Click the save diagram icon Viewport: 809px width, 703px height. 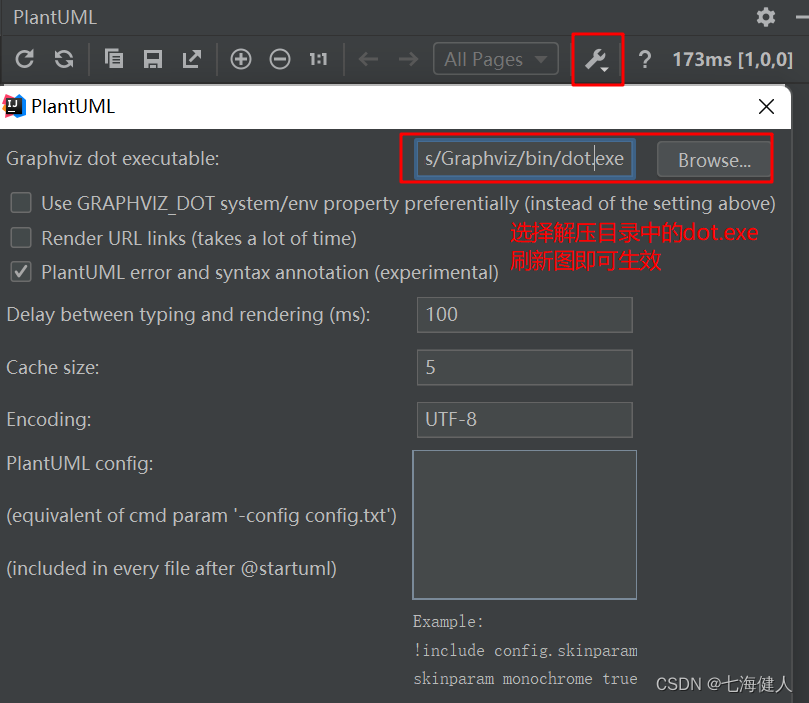tap(152, 59)
